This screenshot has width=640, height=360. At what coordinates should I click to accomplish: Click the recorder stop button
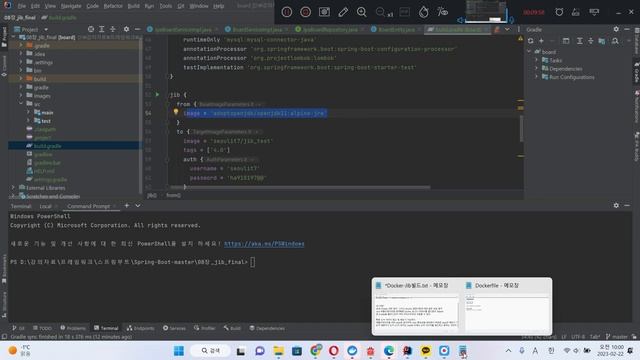305,12
